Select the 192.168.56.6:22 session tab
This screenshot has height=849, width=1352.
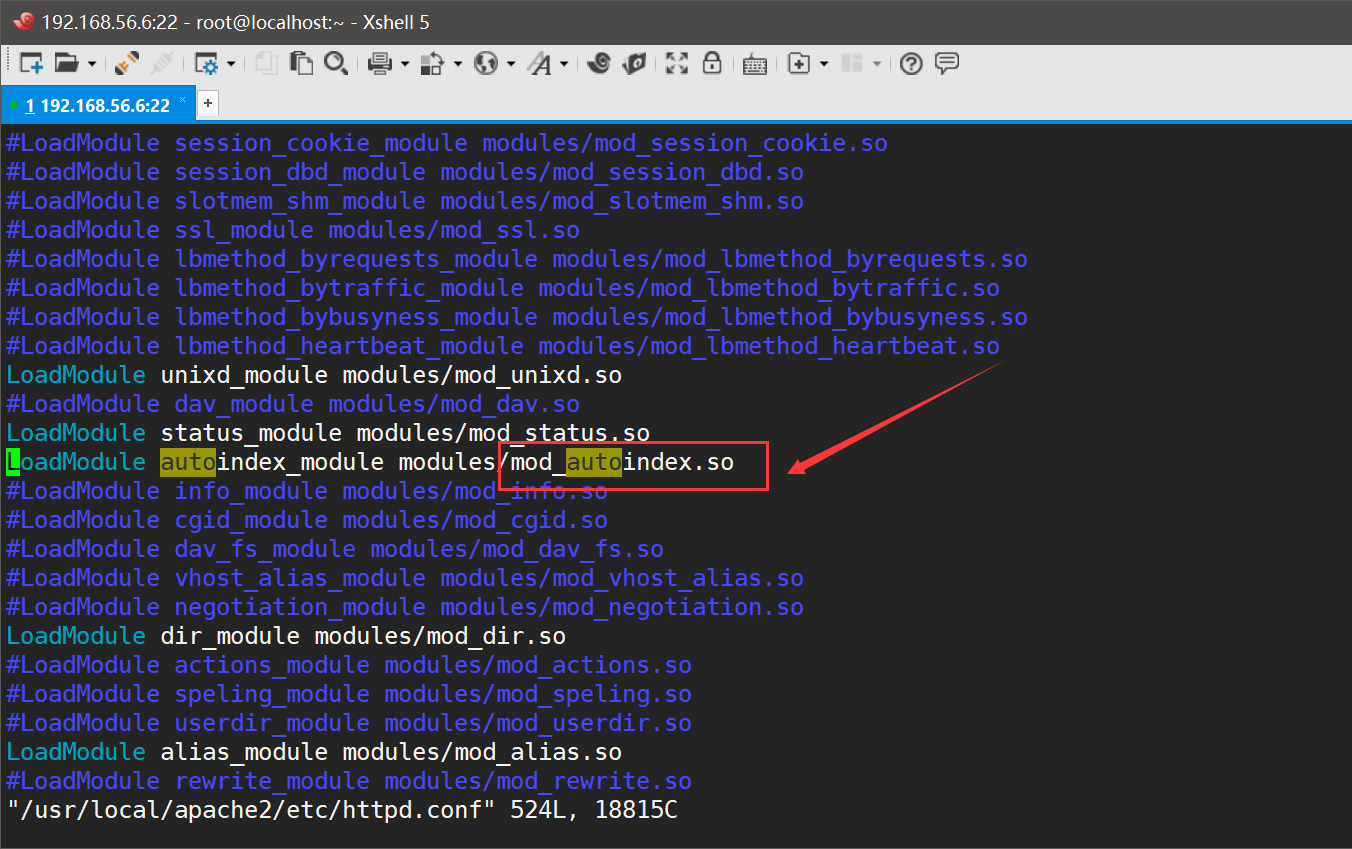pos(97,105)
